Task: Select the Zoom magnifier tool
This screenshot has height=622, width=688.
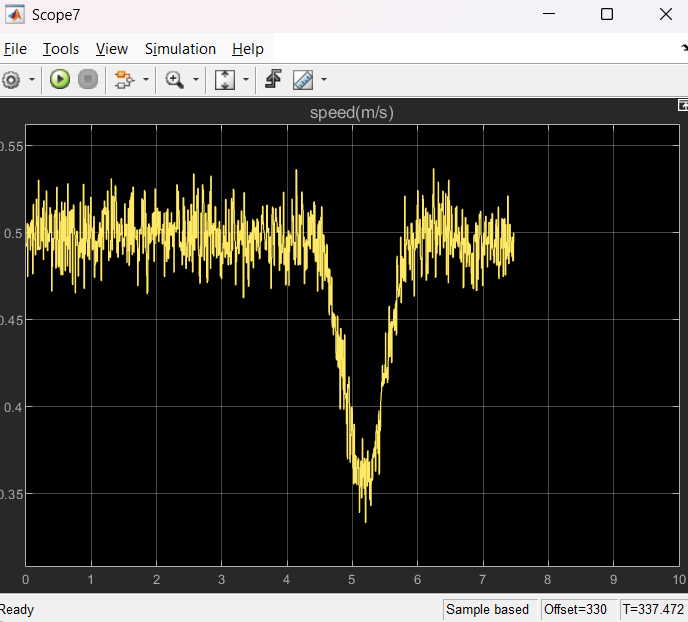Action: [x=175, y=79]
